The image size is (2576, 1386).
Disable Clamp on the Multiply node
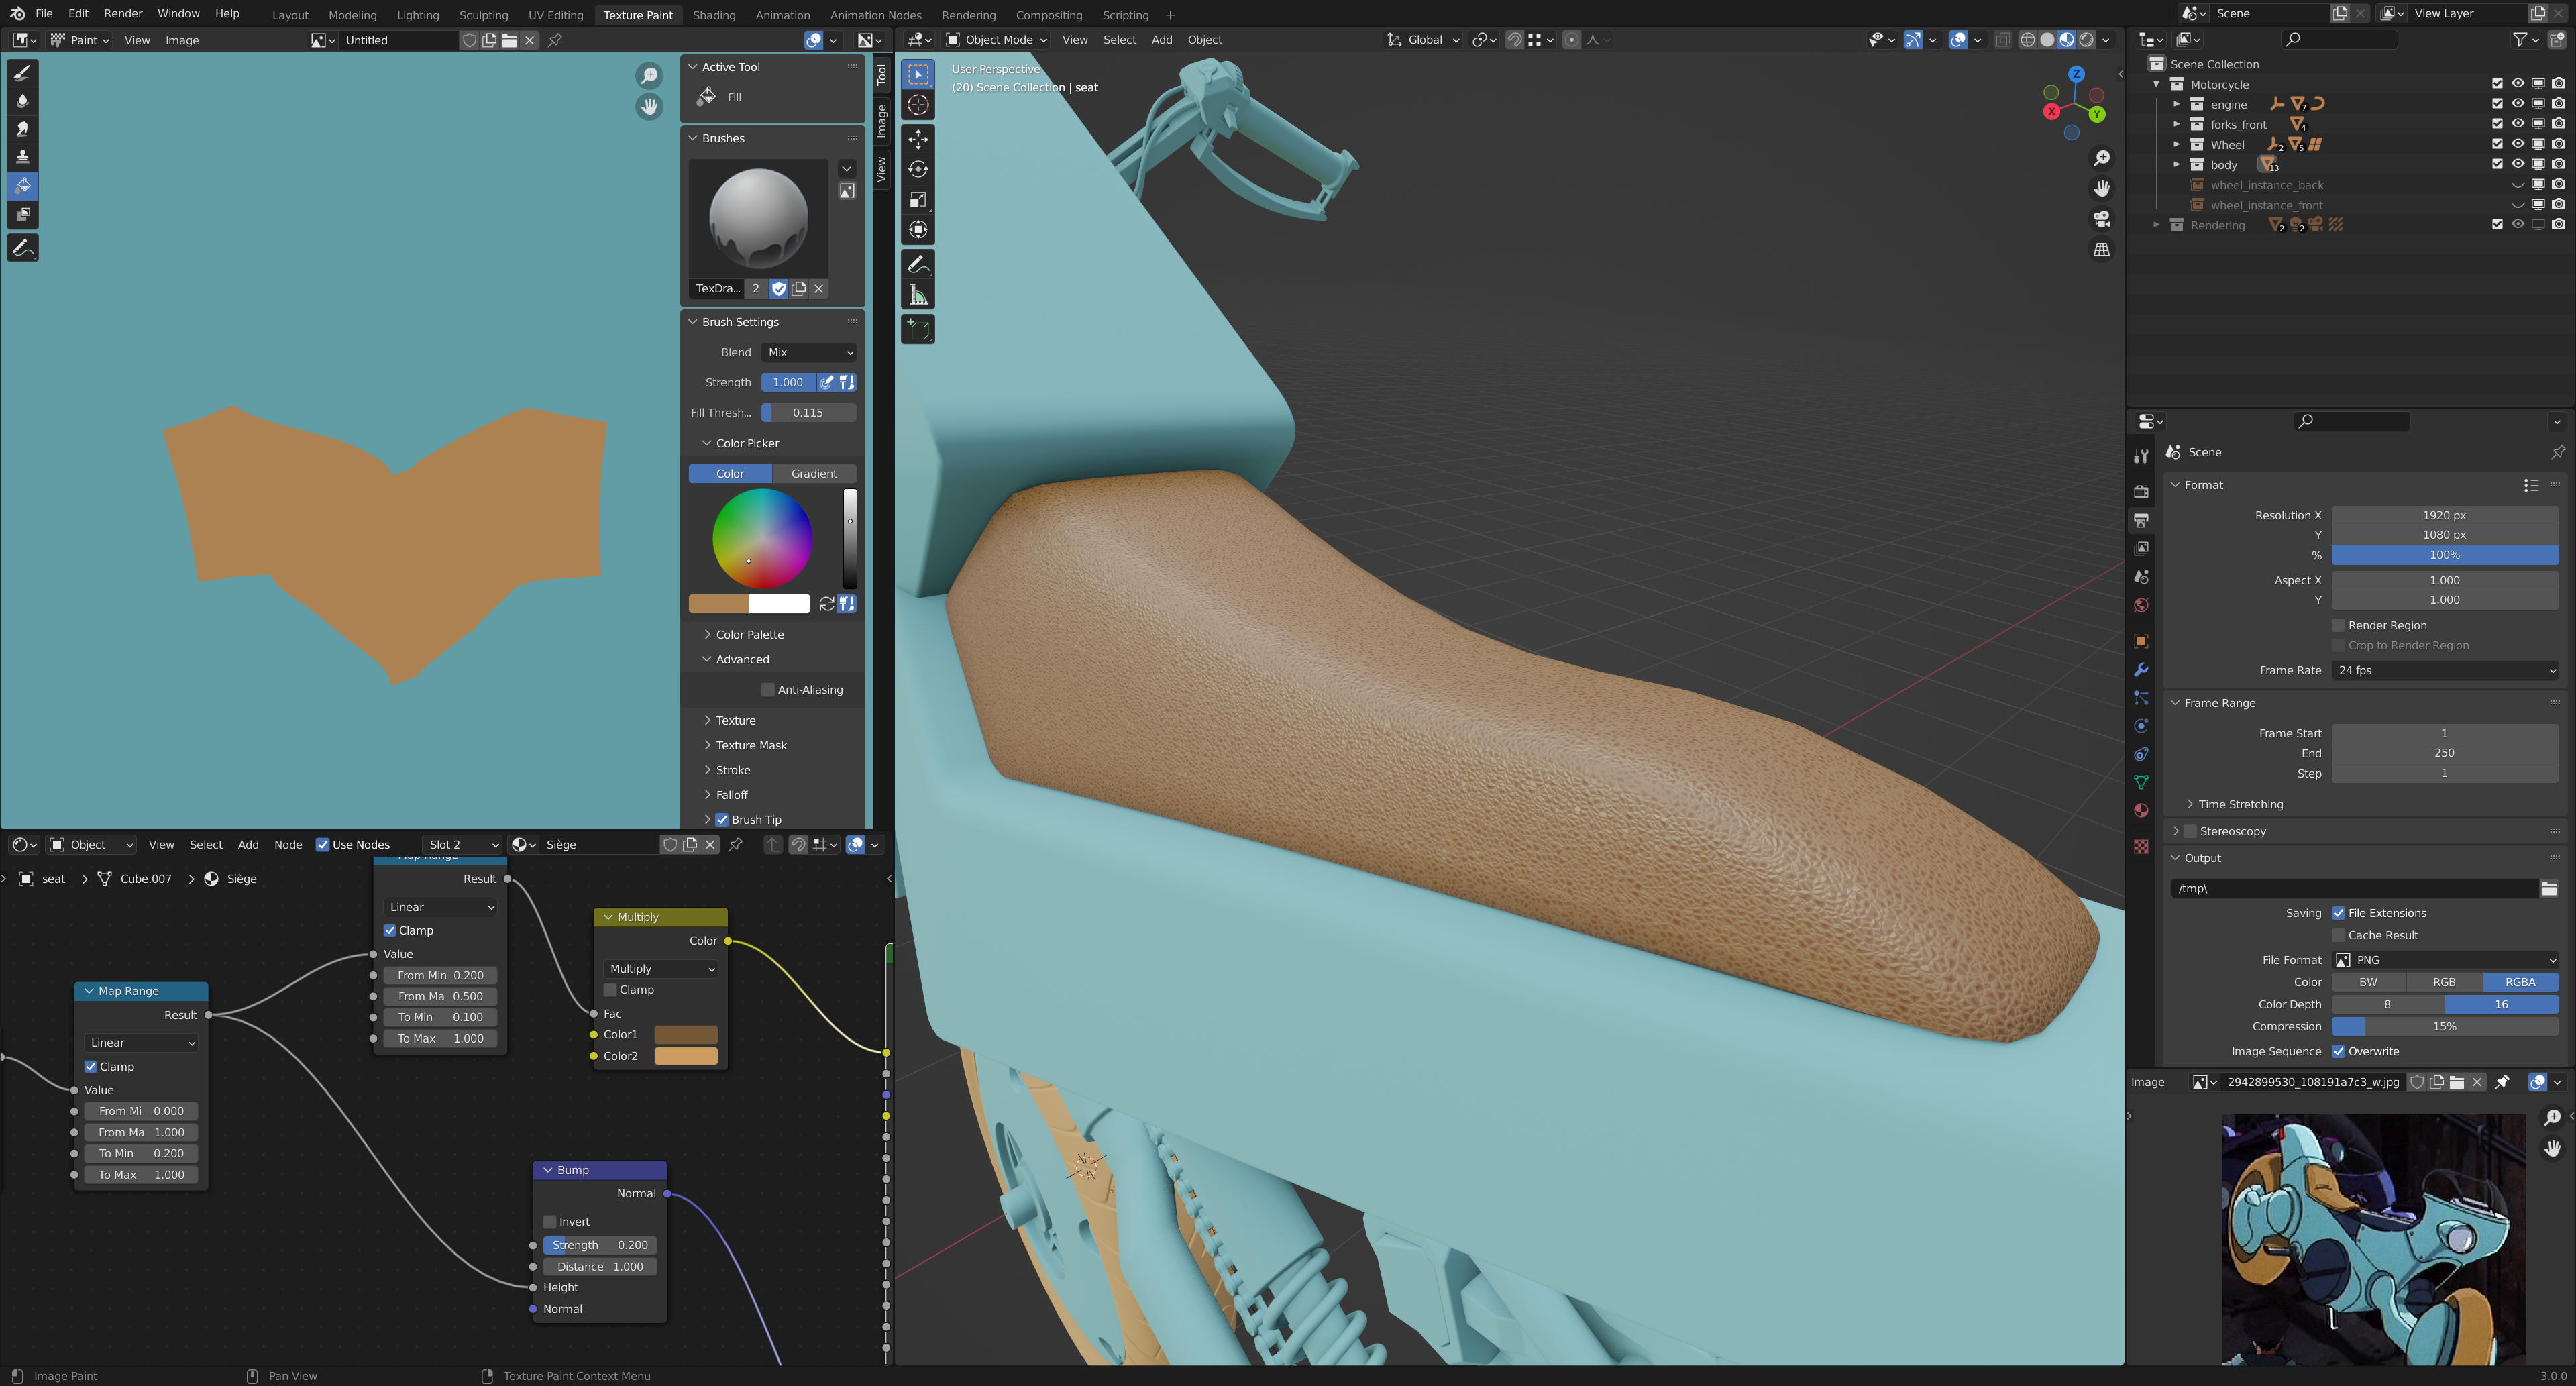point(610,990)
